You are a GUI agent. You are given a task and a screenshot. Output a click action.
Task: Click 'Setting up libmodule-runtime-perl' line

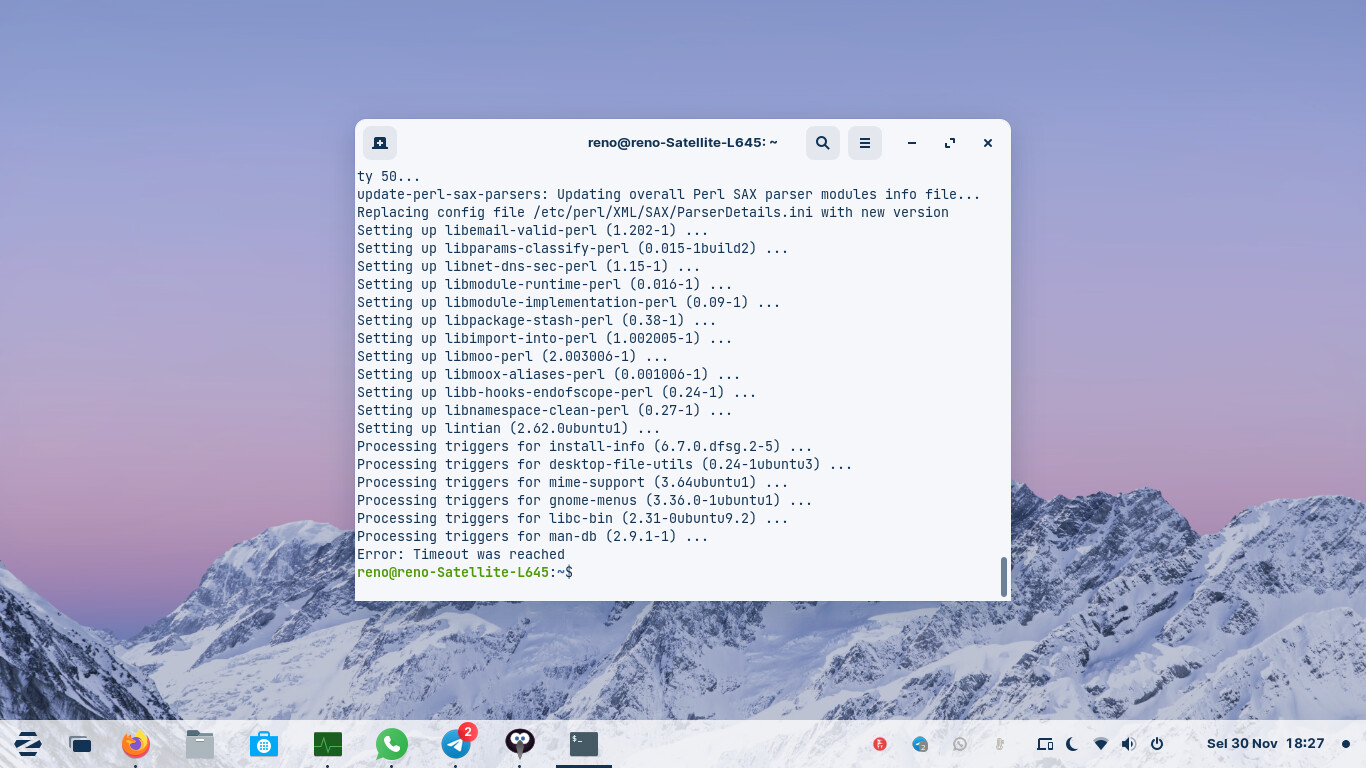[544, 284]
